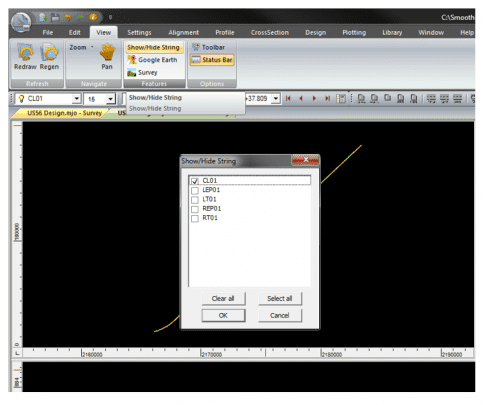Jump to first station arrow
This screenshot has width=485, height=405.
[x=288, y=98]
